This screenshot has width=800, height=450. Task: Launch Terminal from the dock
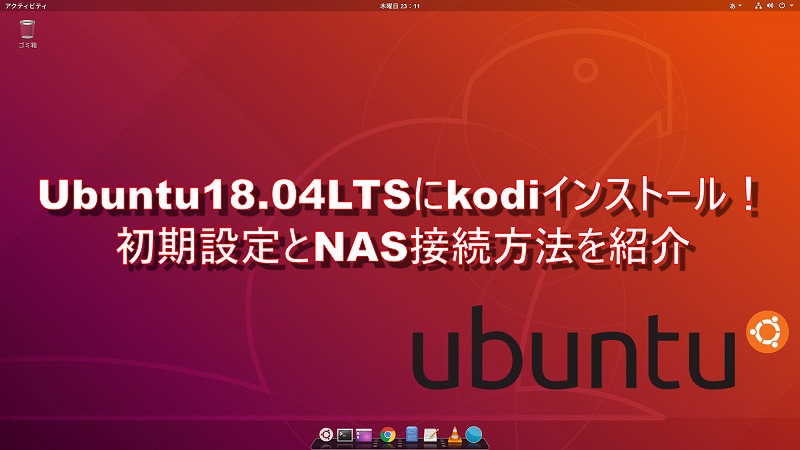pos(345,435)
